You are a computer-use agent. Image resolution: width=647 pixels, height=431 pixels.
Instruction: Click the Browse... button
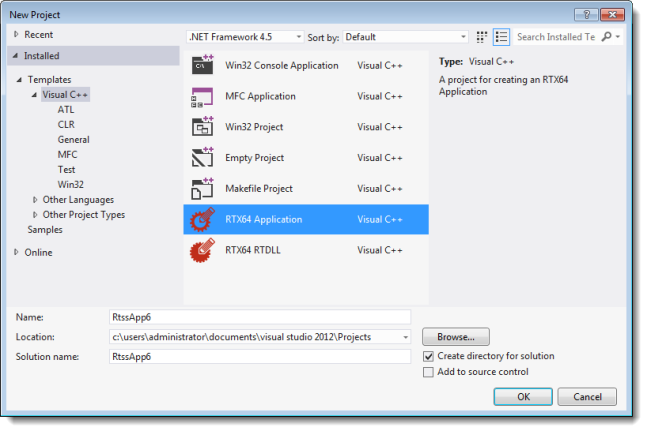point(455,337)
